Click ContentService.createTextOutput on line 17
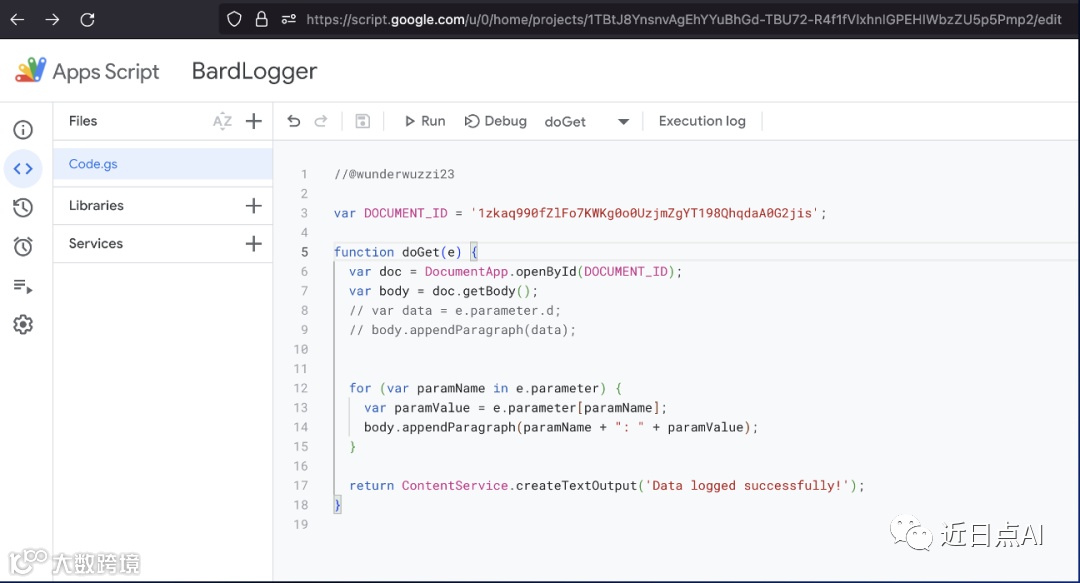 pos(519,486)
